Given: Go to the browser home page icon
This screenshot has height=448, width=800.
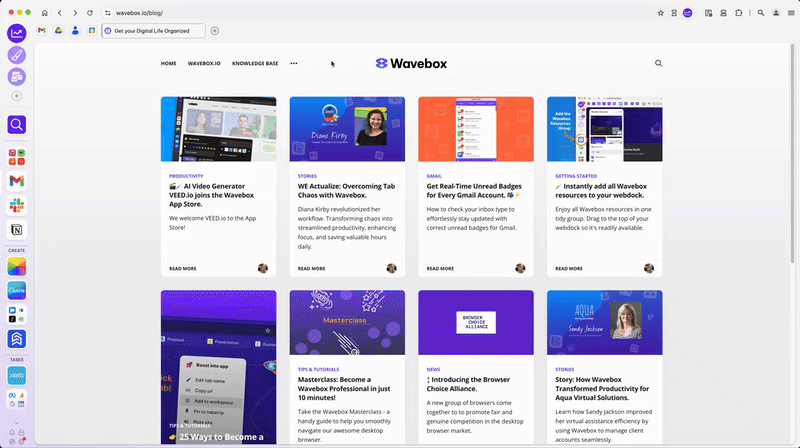Looking at the screenshot, I should pyautogui.click(x=45, y=13).
